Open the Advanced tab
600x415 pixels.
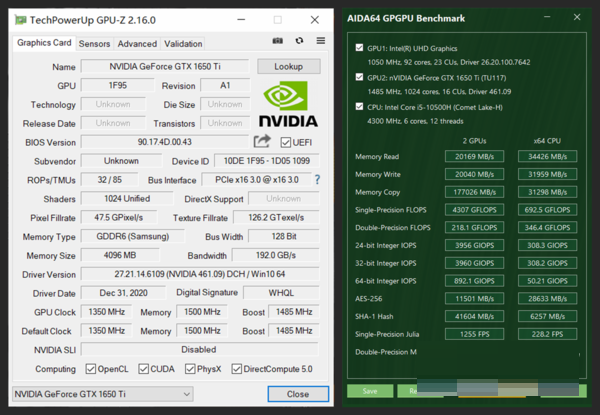click(x=137, y=44)
